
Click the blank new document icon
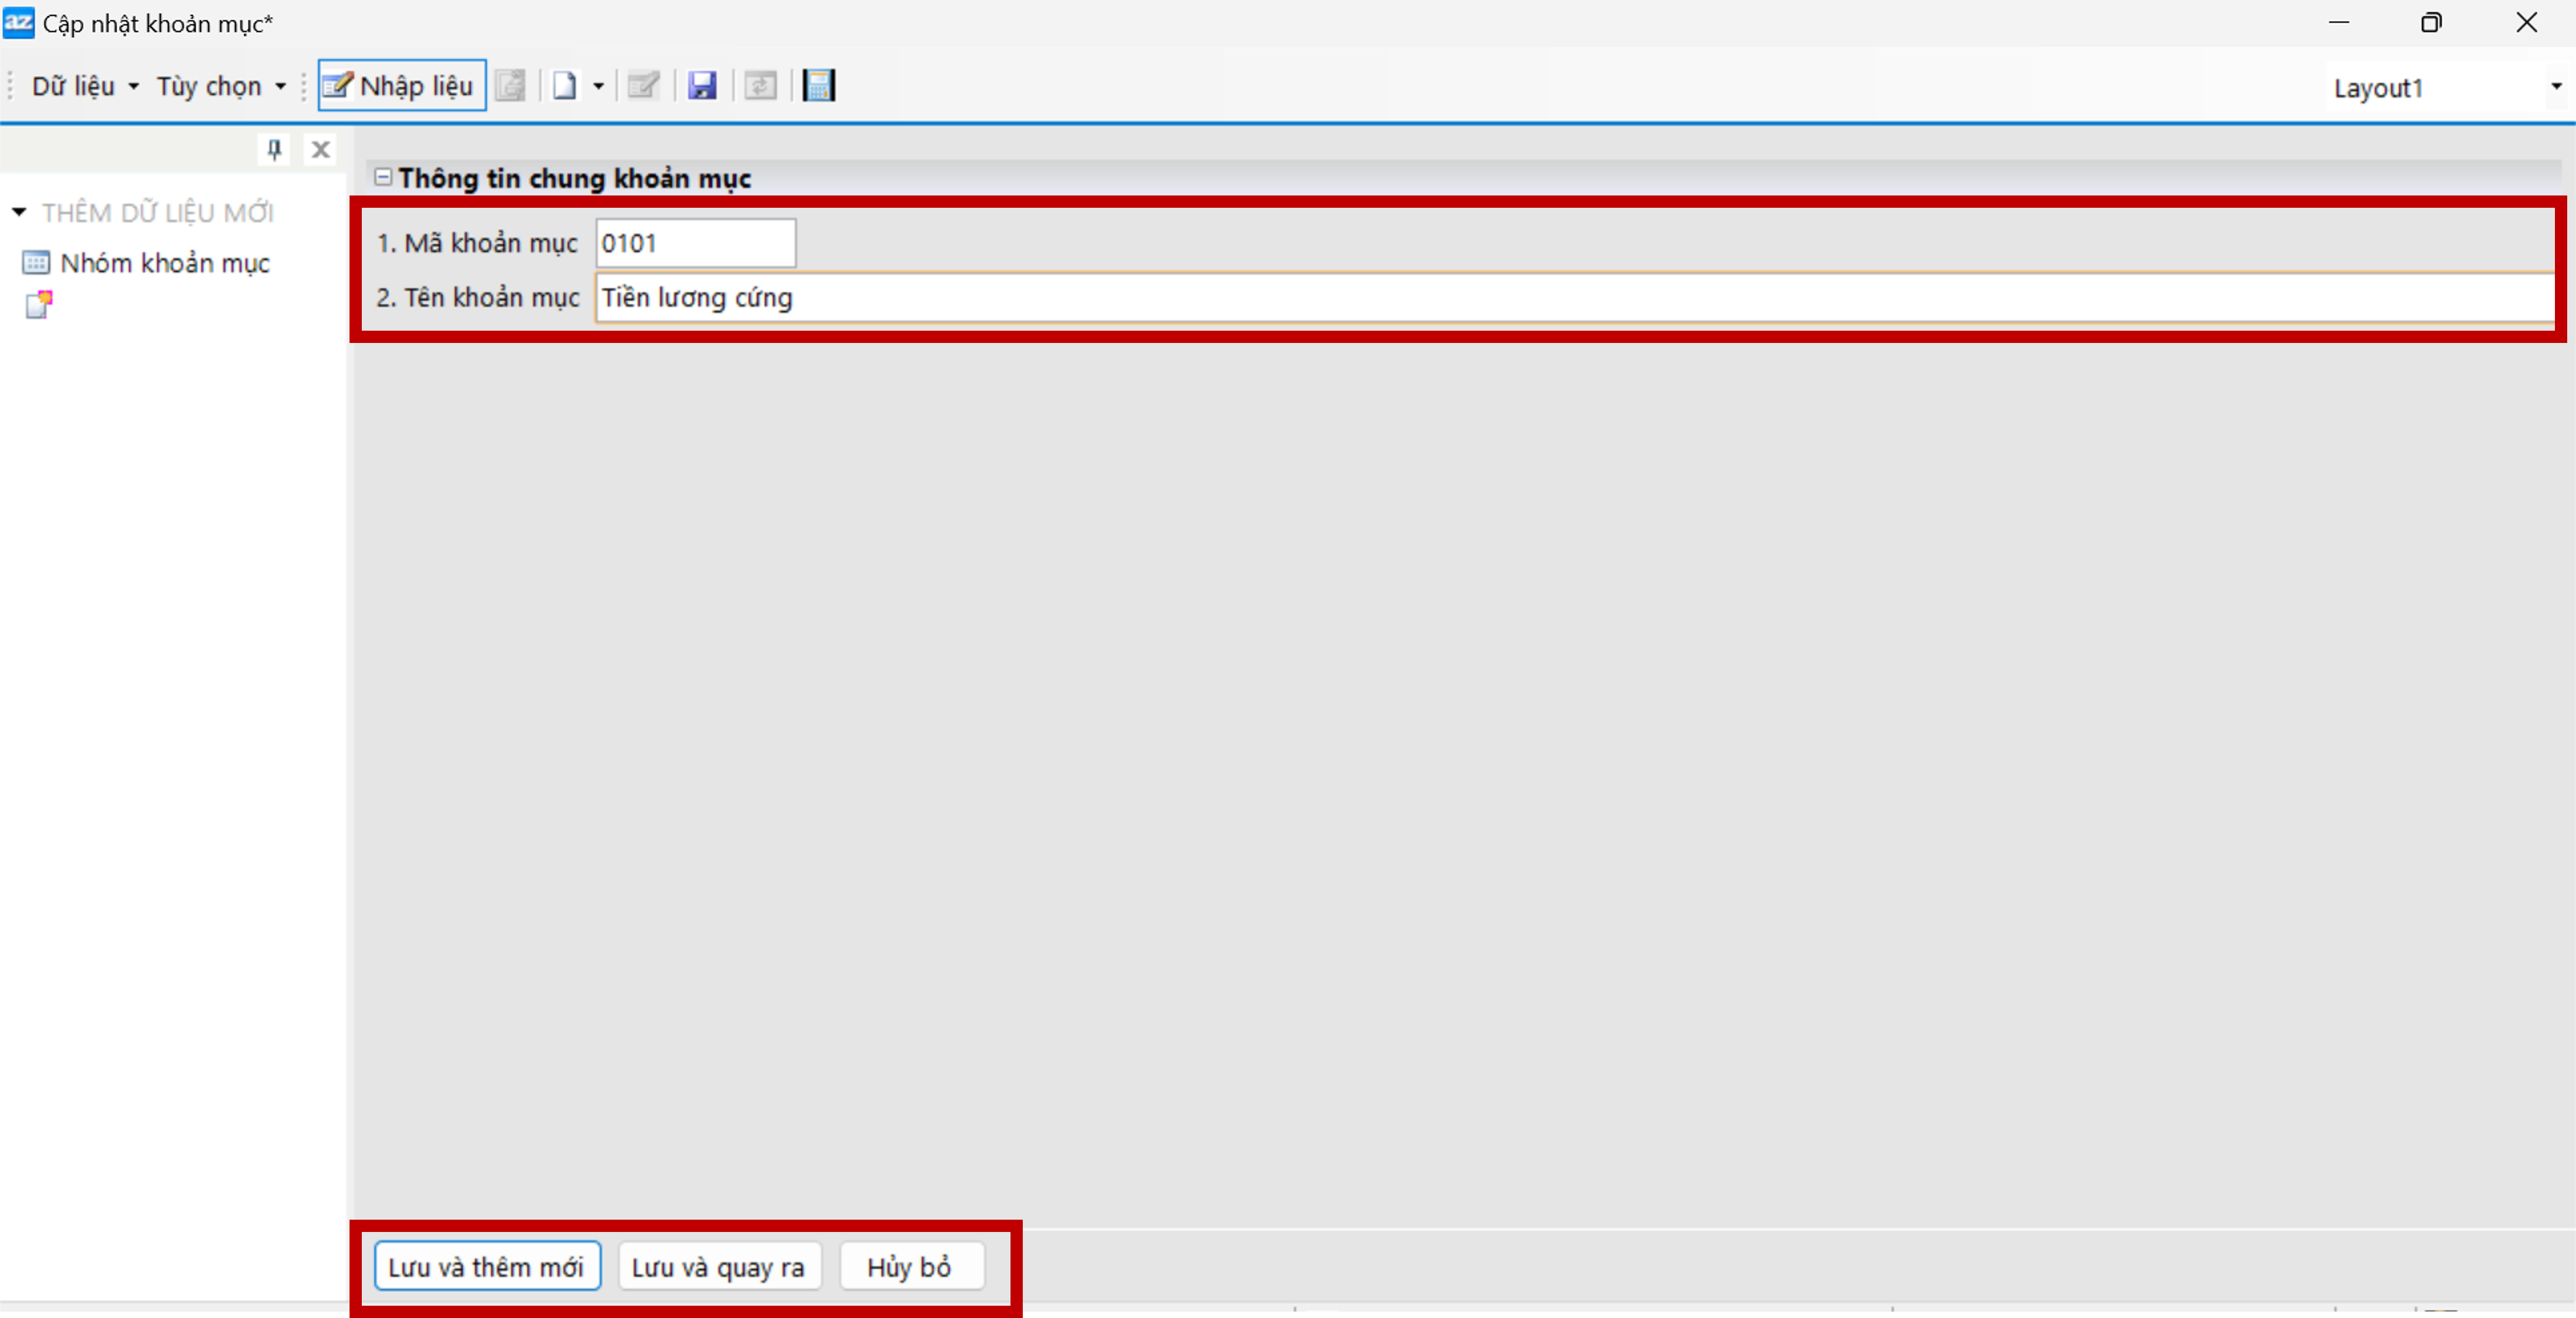point(565,86)
